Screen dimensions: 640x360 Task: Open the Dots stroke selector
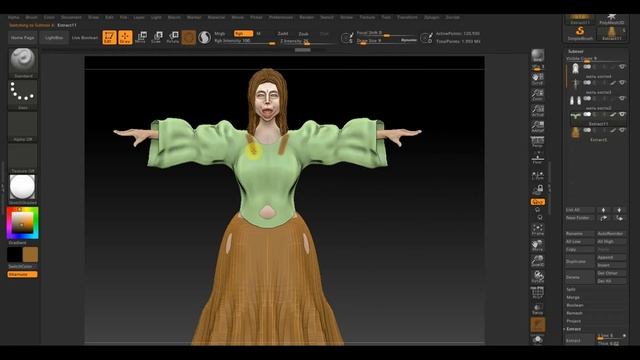23,95
